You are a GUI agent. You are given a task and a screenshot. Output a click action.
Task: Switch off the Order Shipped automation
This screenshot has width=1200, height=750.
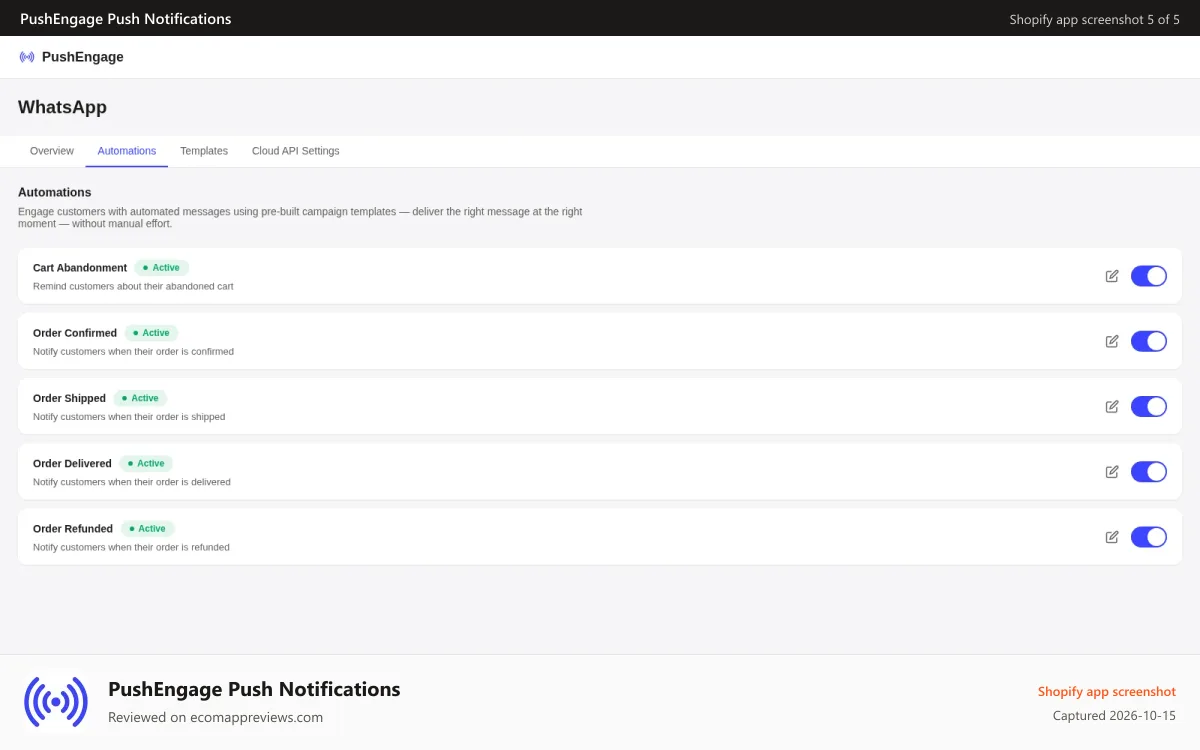(1149, 406)
